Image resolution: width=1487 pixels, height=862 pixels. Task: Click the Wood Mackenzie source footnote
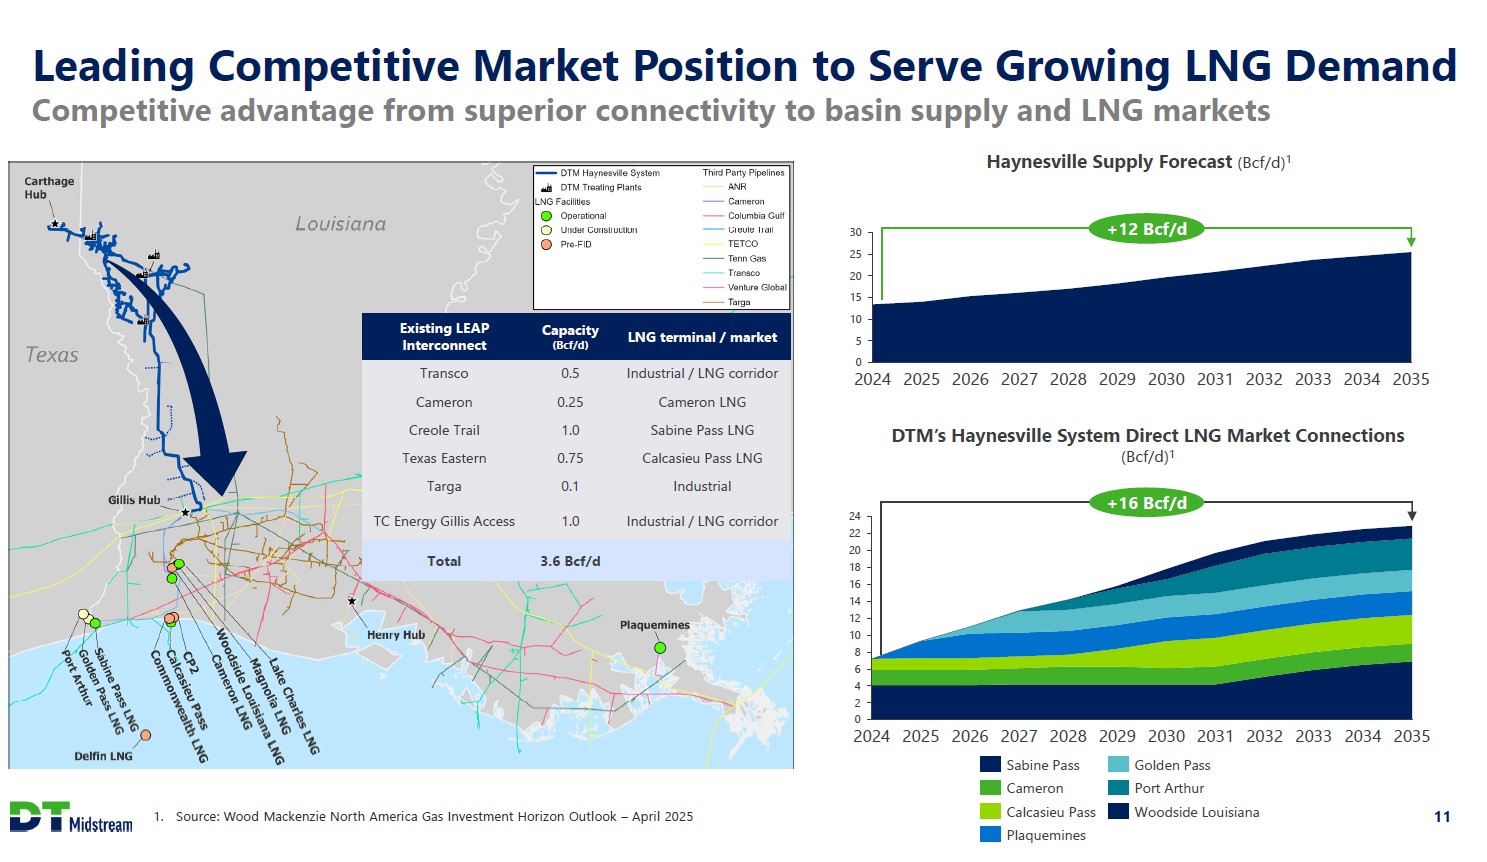434,817
